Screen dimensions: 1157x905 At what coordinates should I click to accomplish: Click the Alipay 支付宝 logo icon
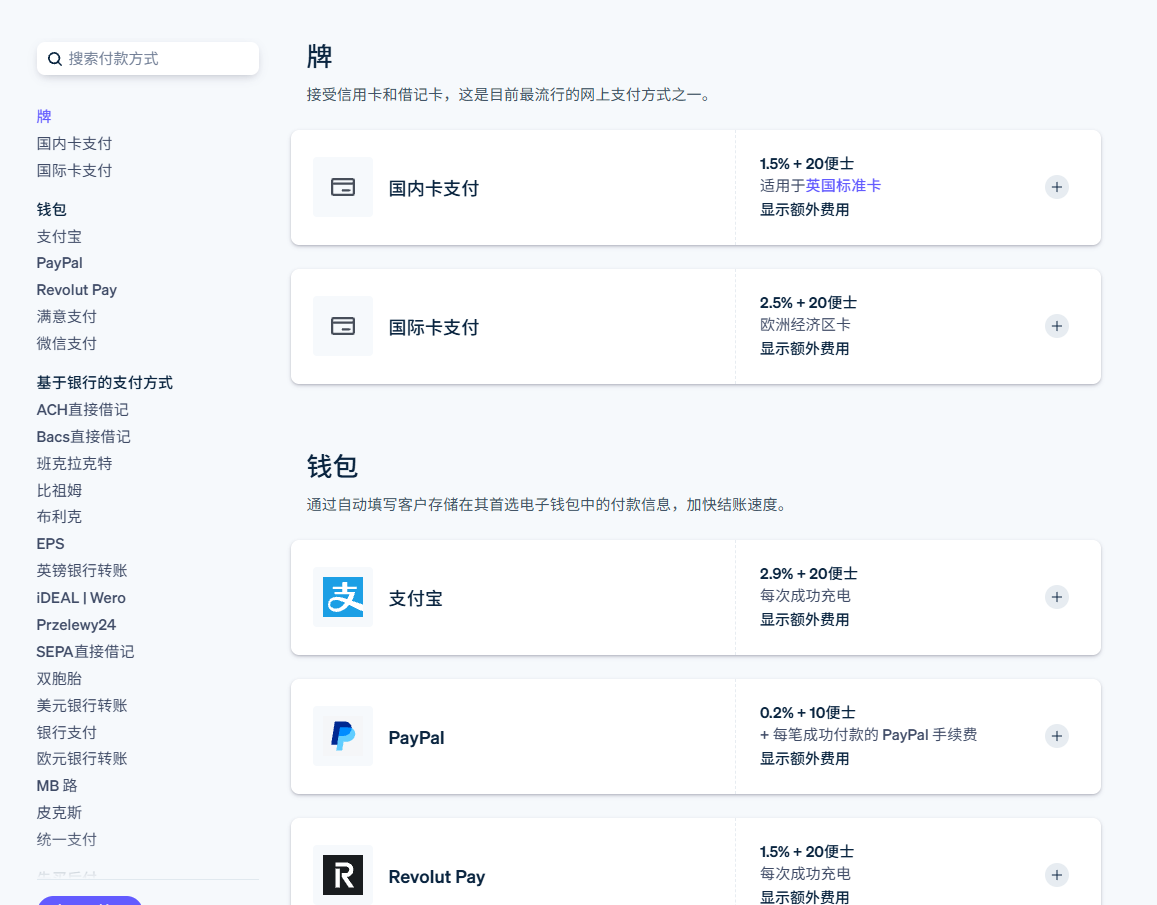[x=342, y=597]
